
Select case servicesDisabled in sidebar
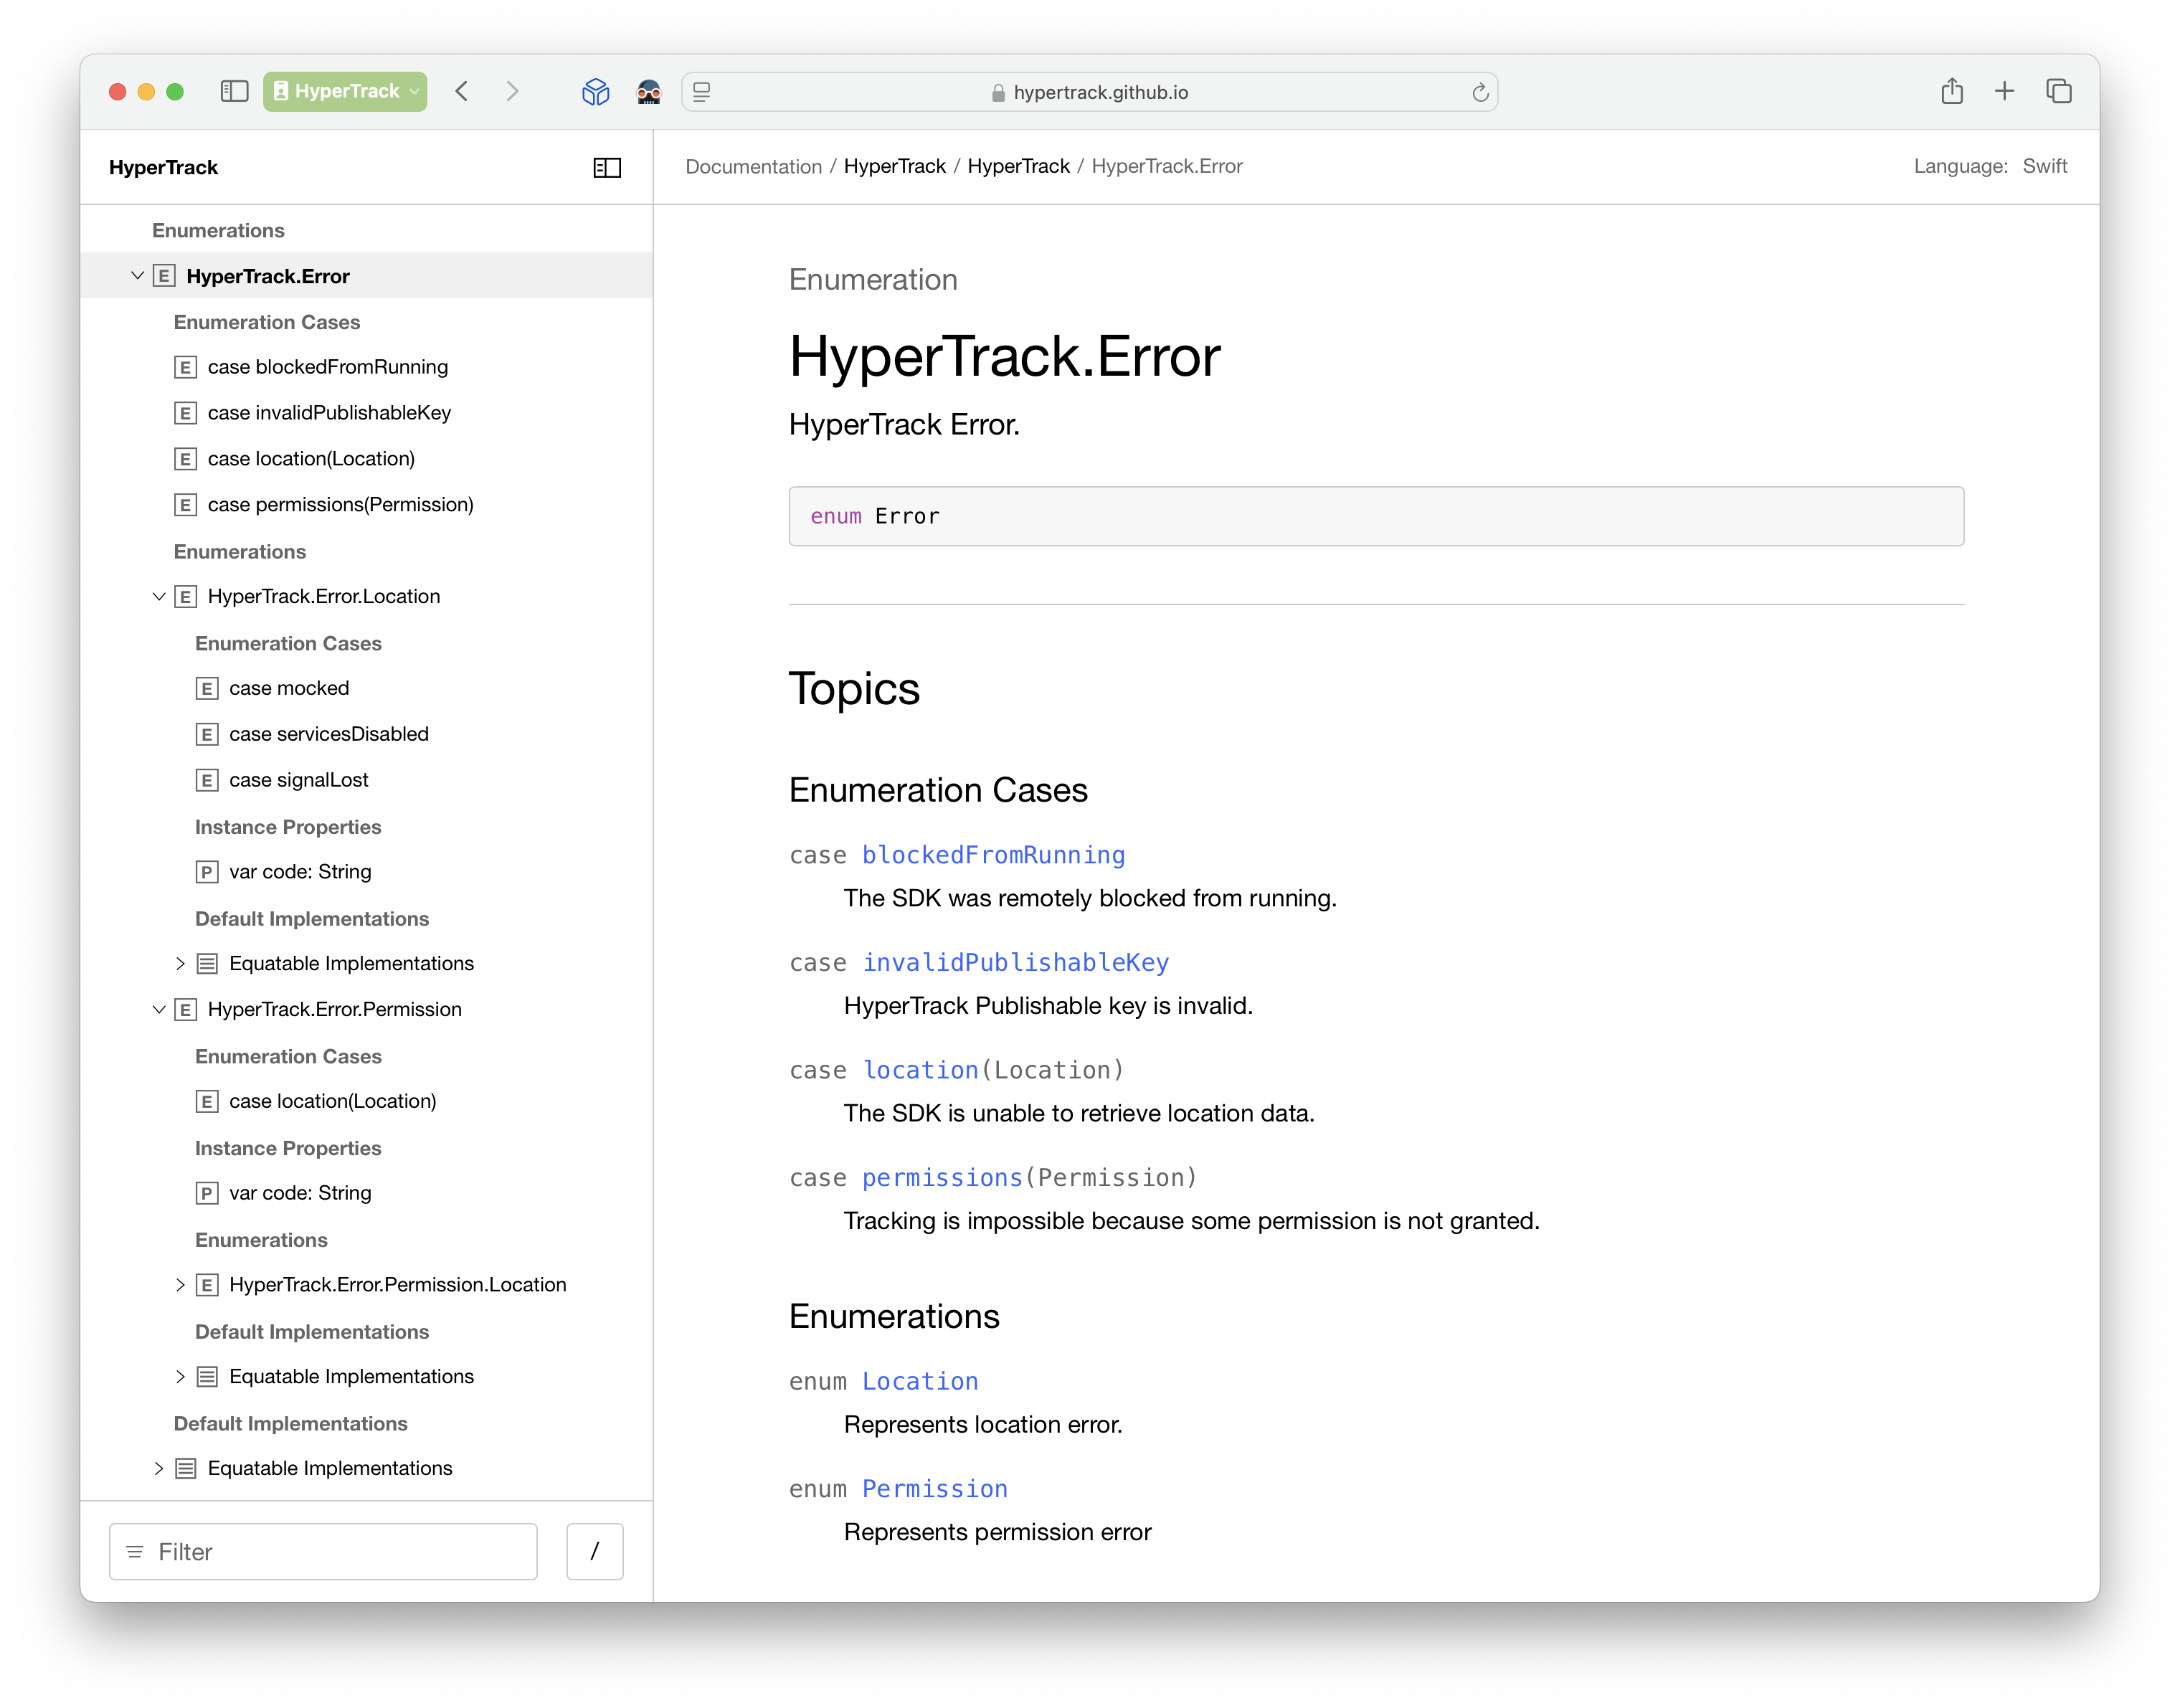[328, 734]
